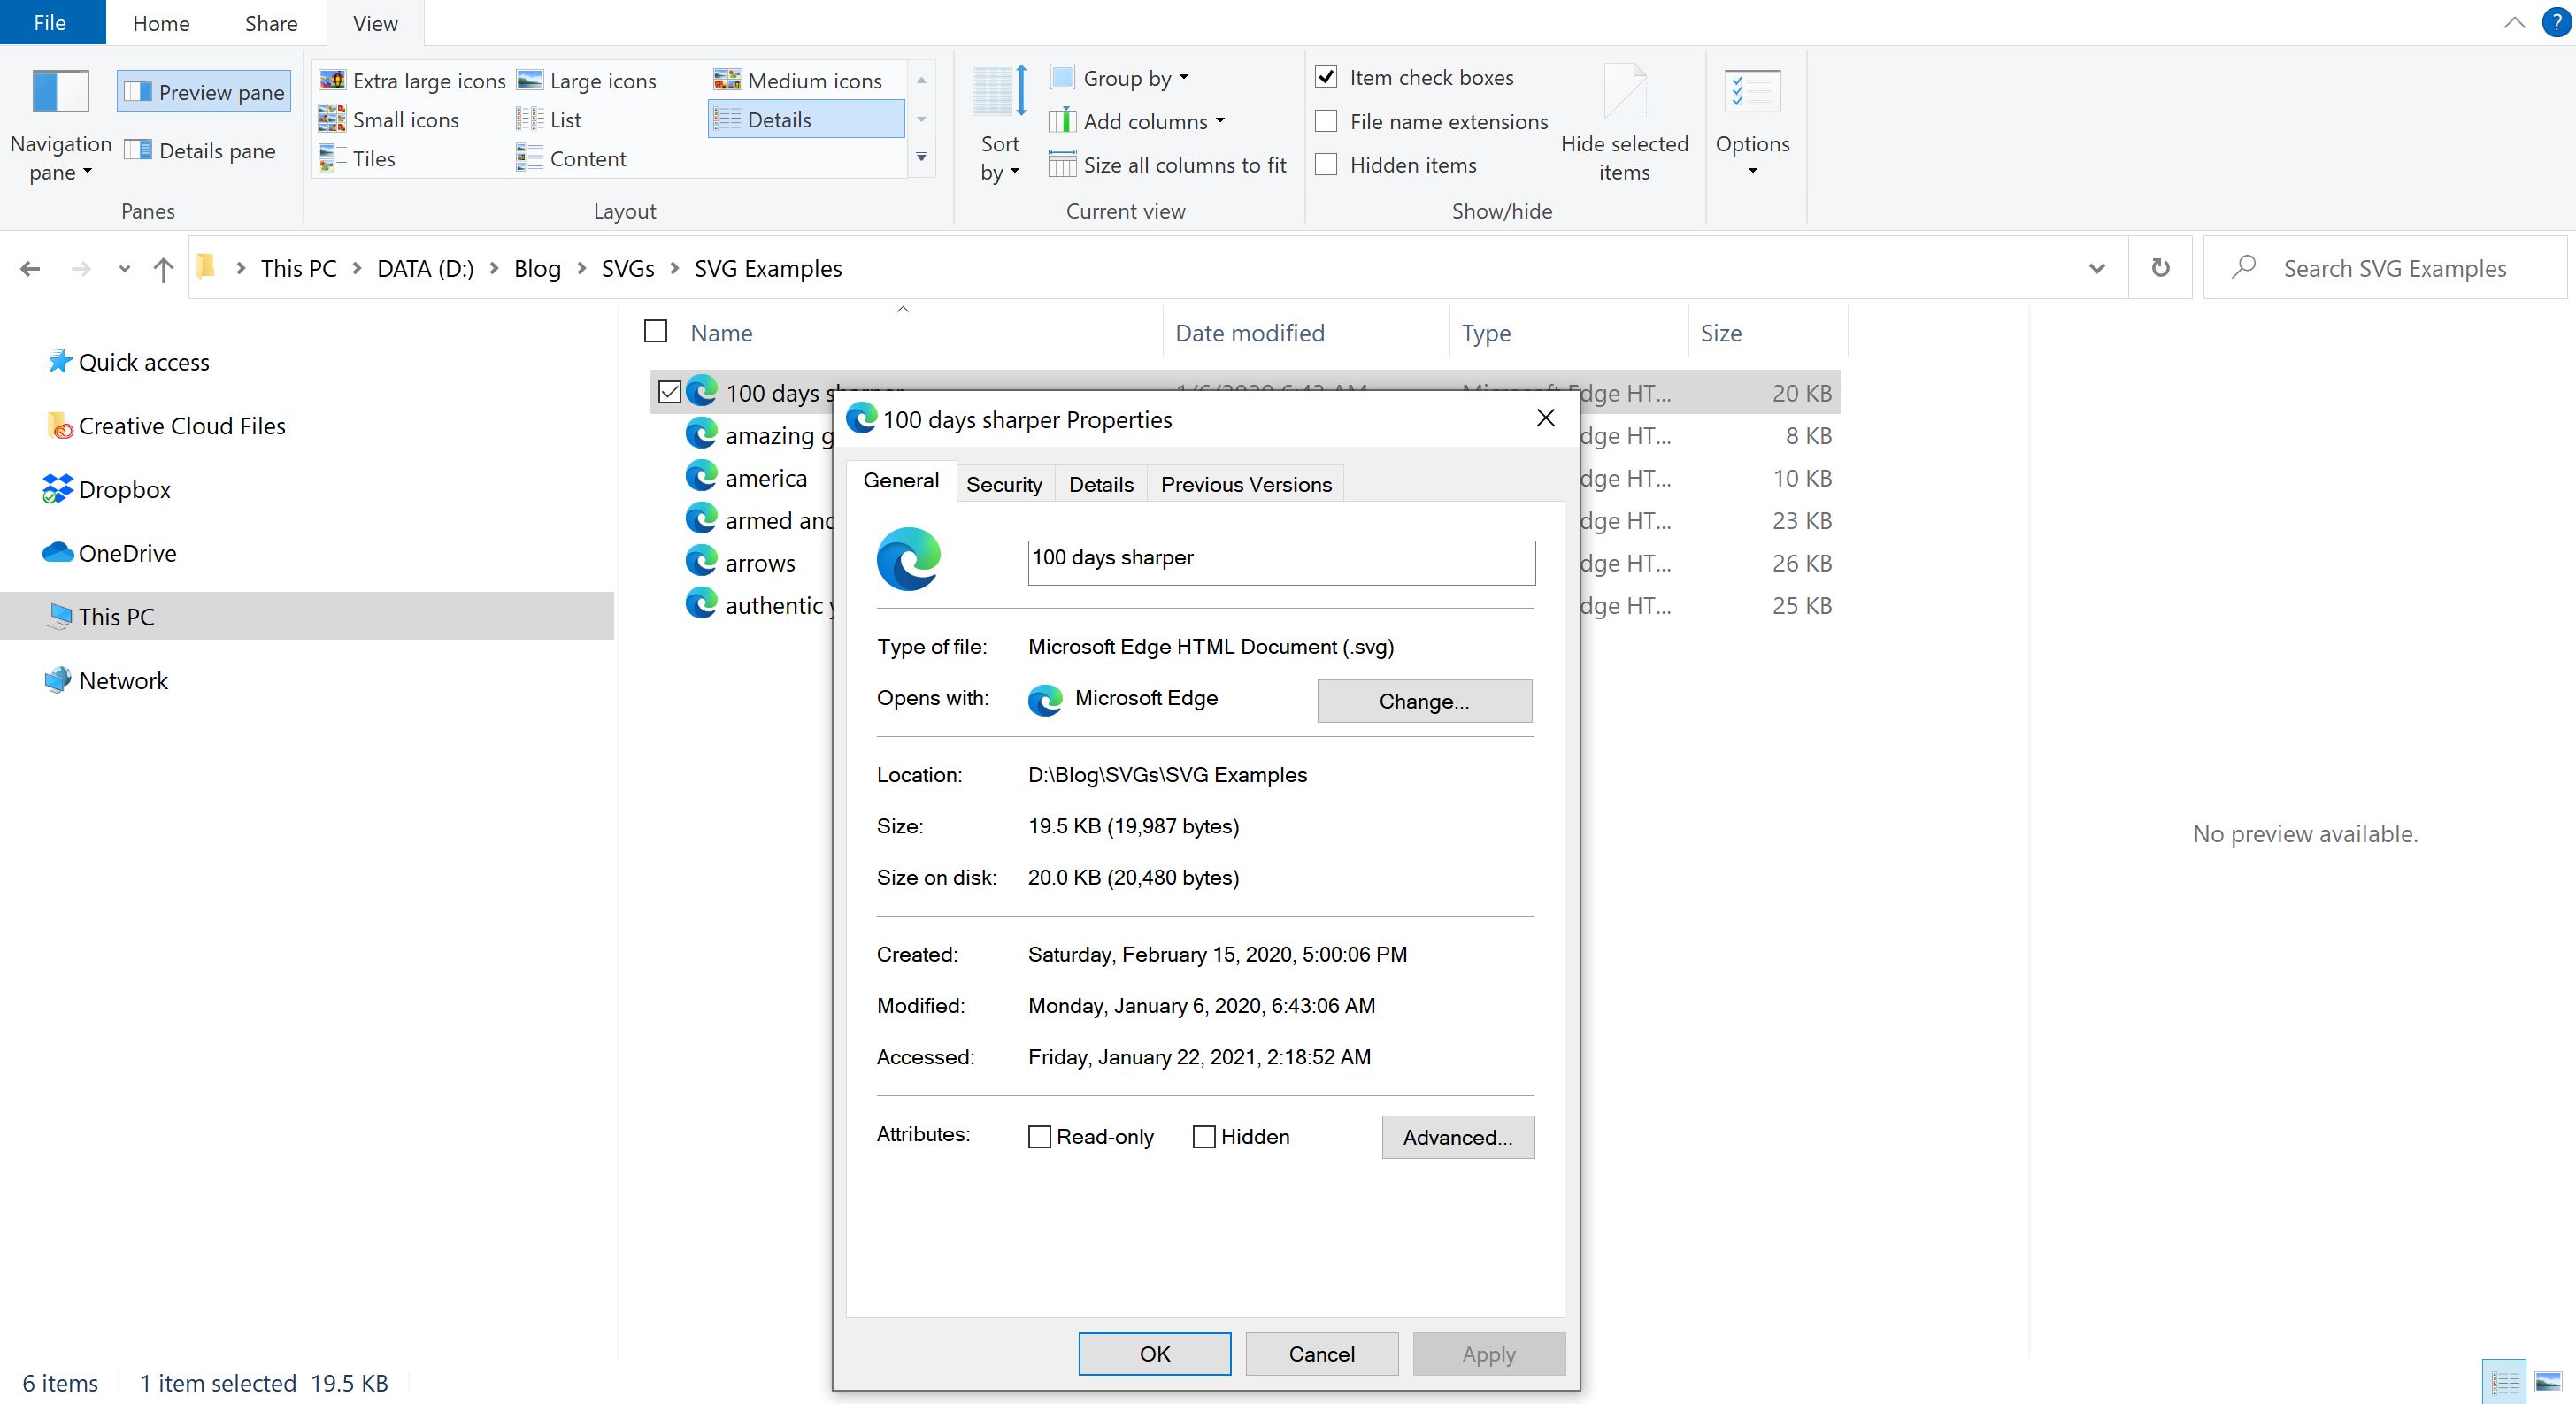
Task: Click the Change... button for Opens with
Action: click(x=1424, y=701)
